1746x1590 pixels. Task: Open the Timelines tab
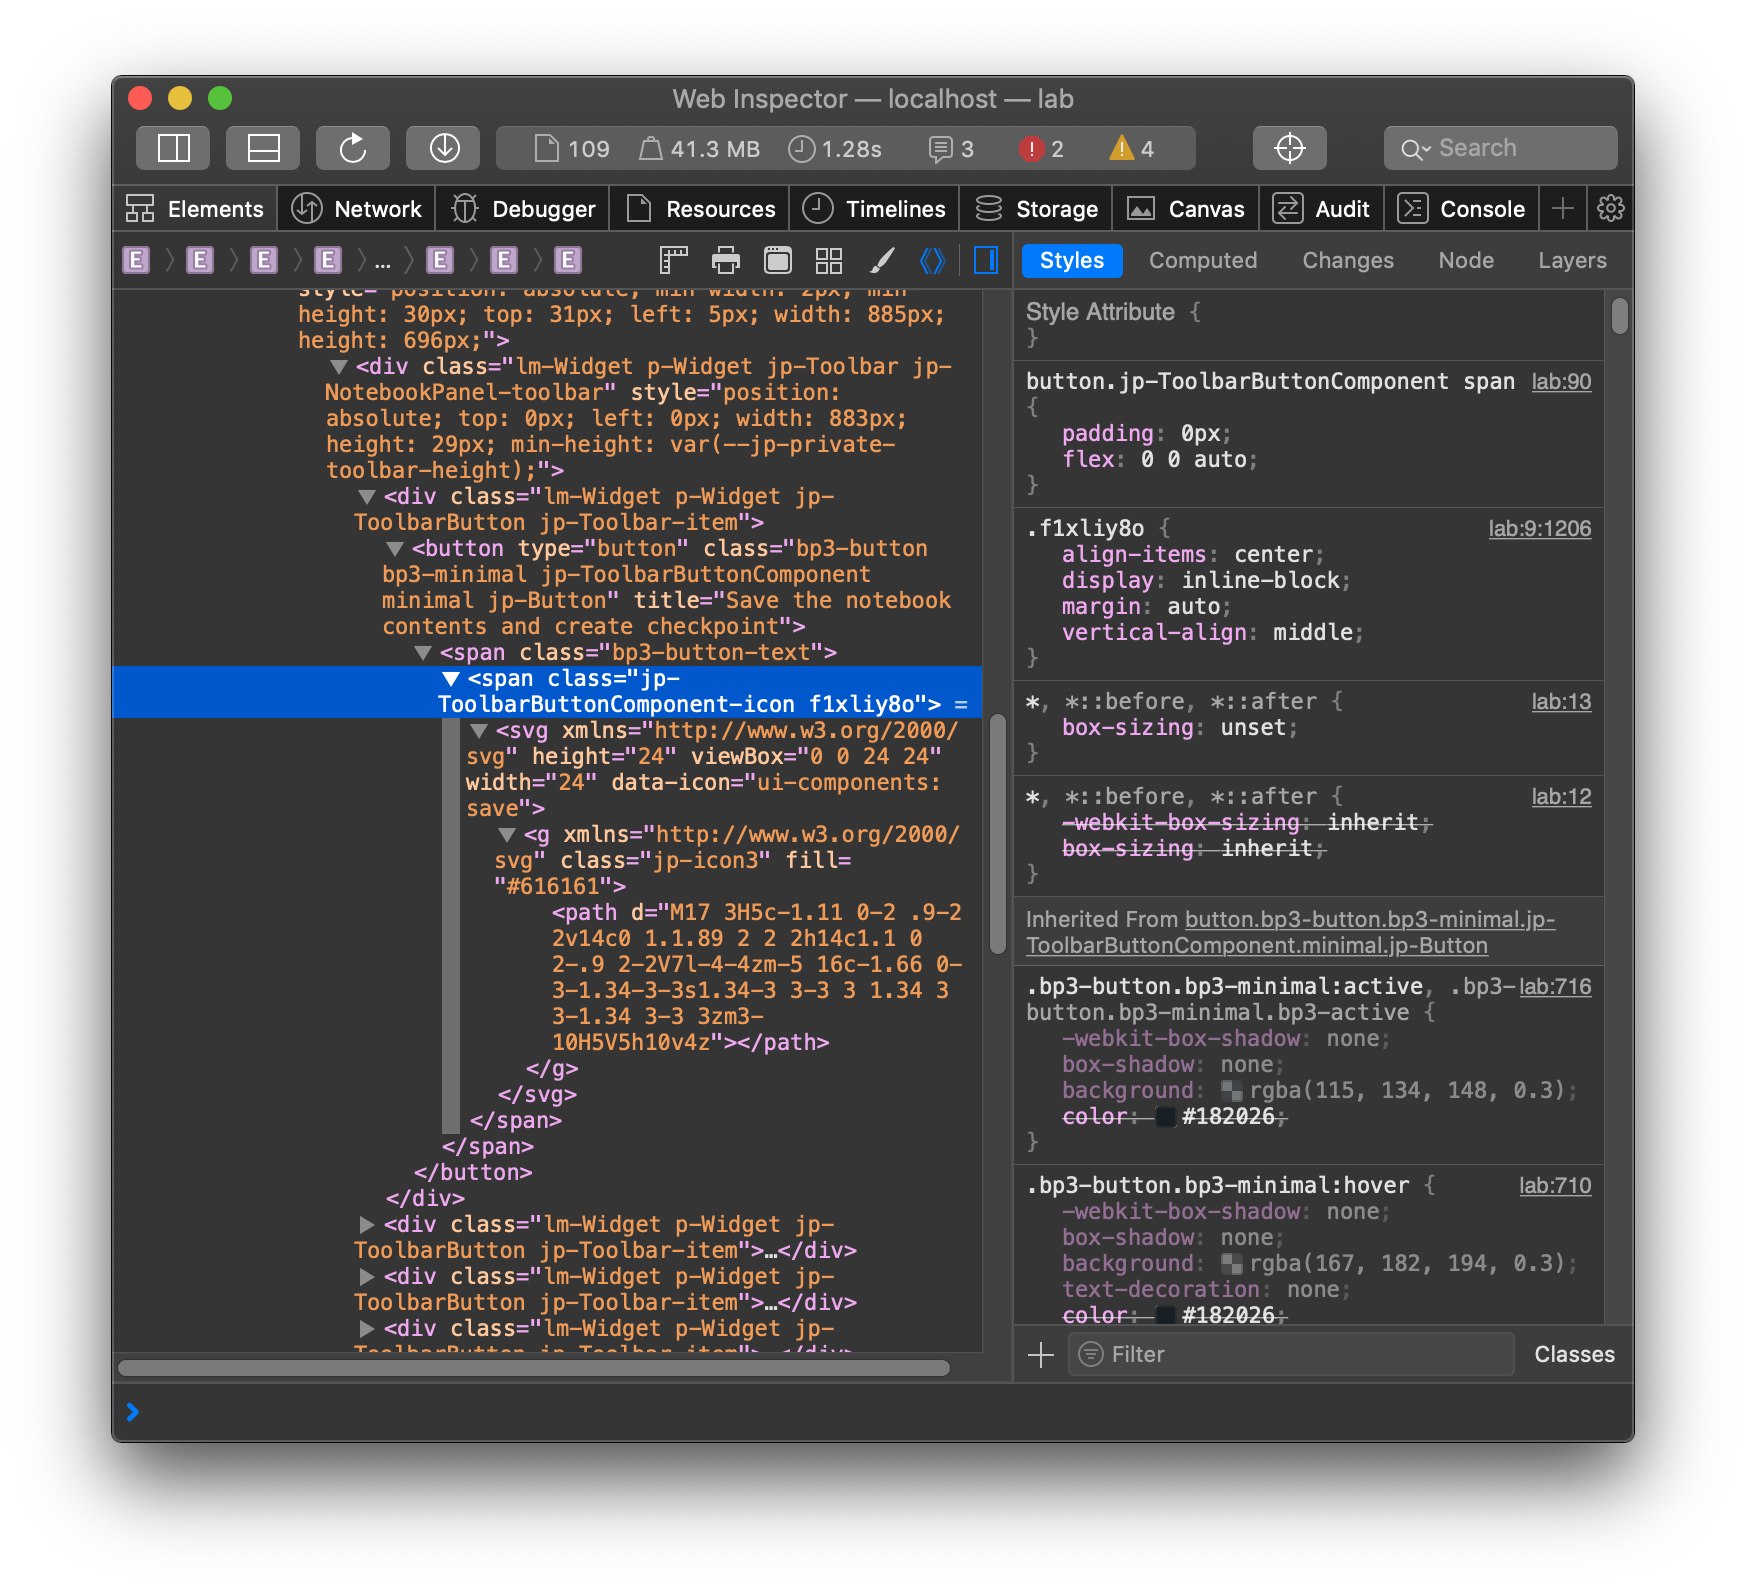tap(875, 209)
